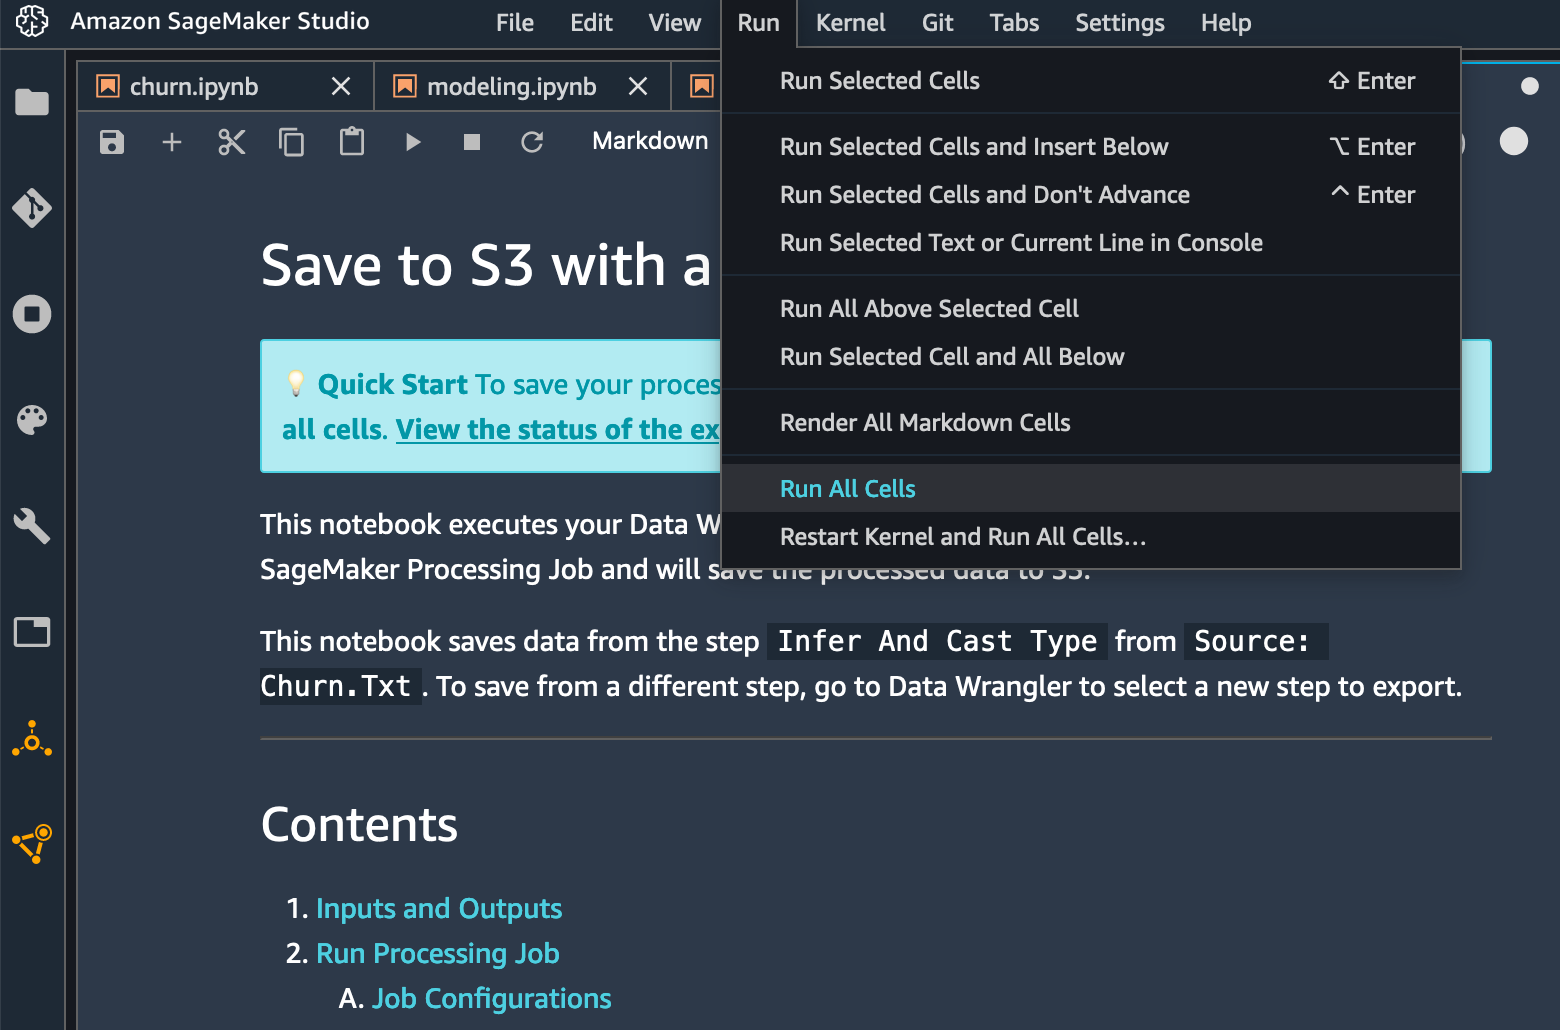Open the Edit menu
Screen dimensions: 1560x1030
(591, 22)
